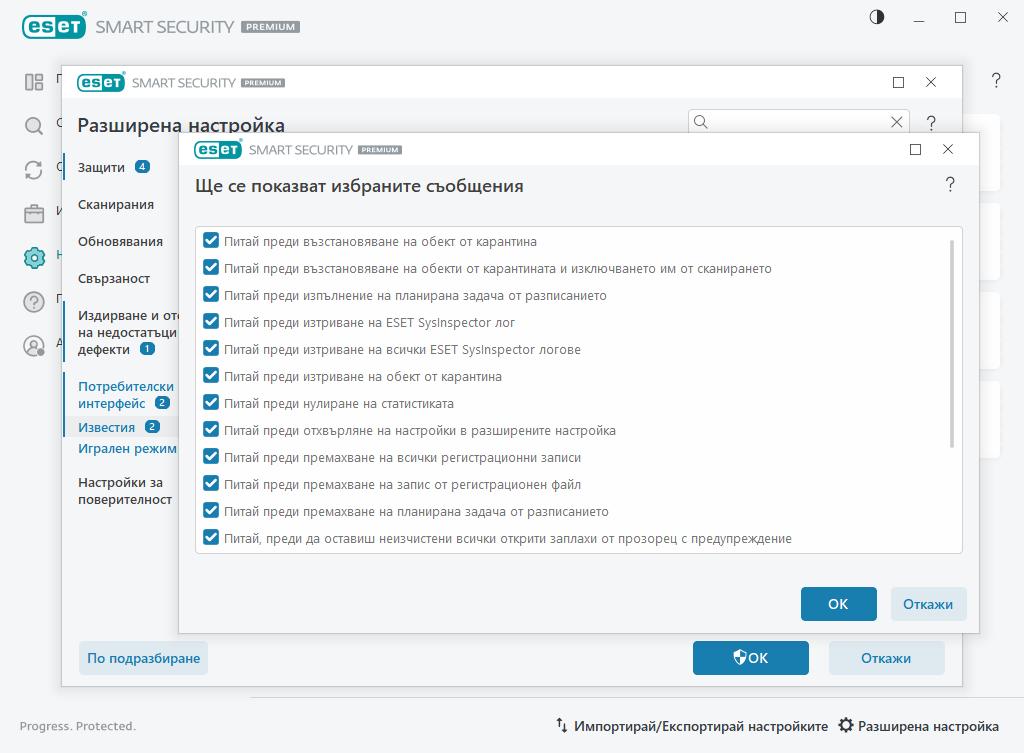
Task: Open the update arrows icon in main sidebar
Action: pyautogui.click(x=34, y=170)
